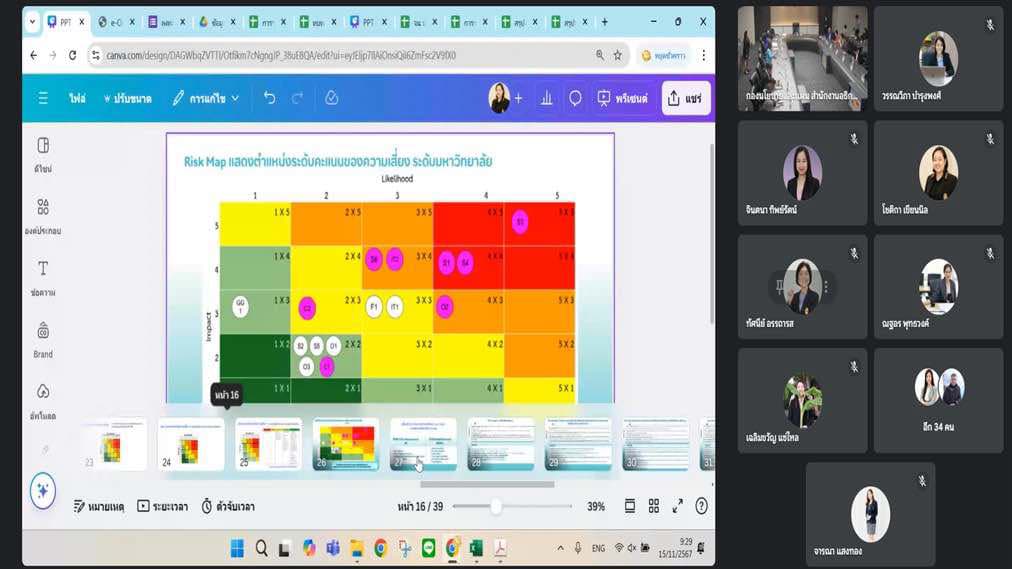
Task: Open the Elements panel in the sidebar
Action: tap(43, 214)
